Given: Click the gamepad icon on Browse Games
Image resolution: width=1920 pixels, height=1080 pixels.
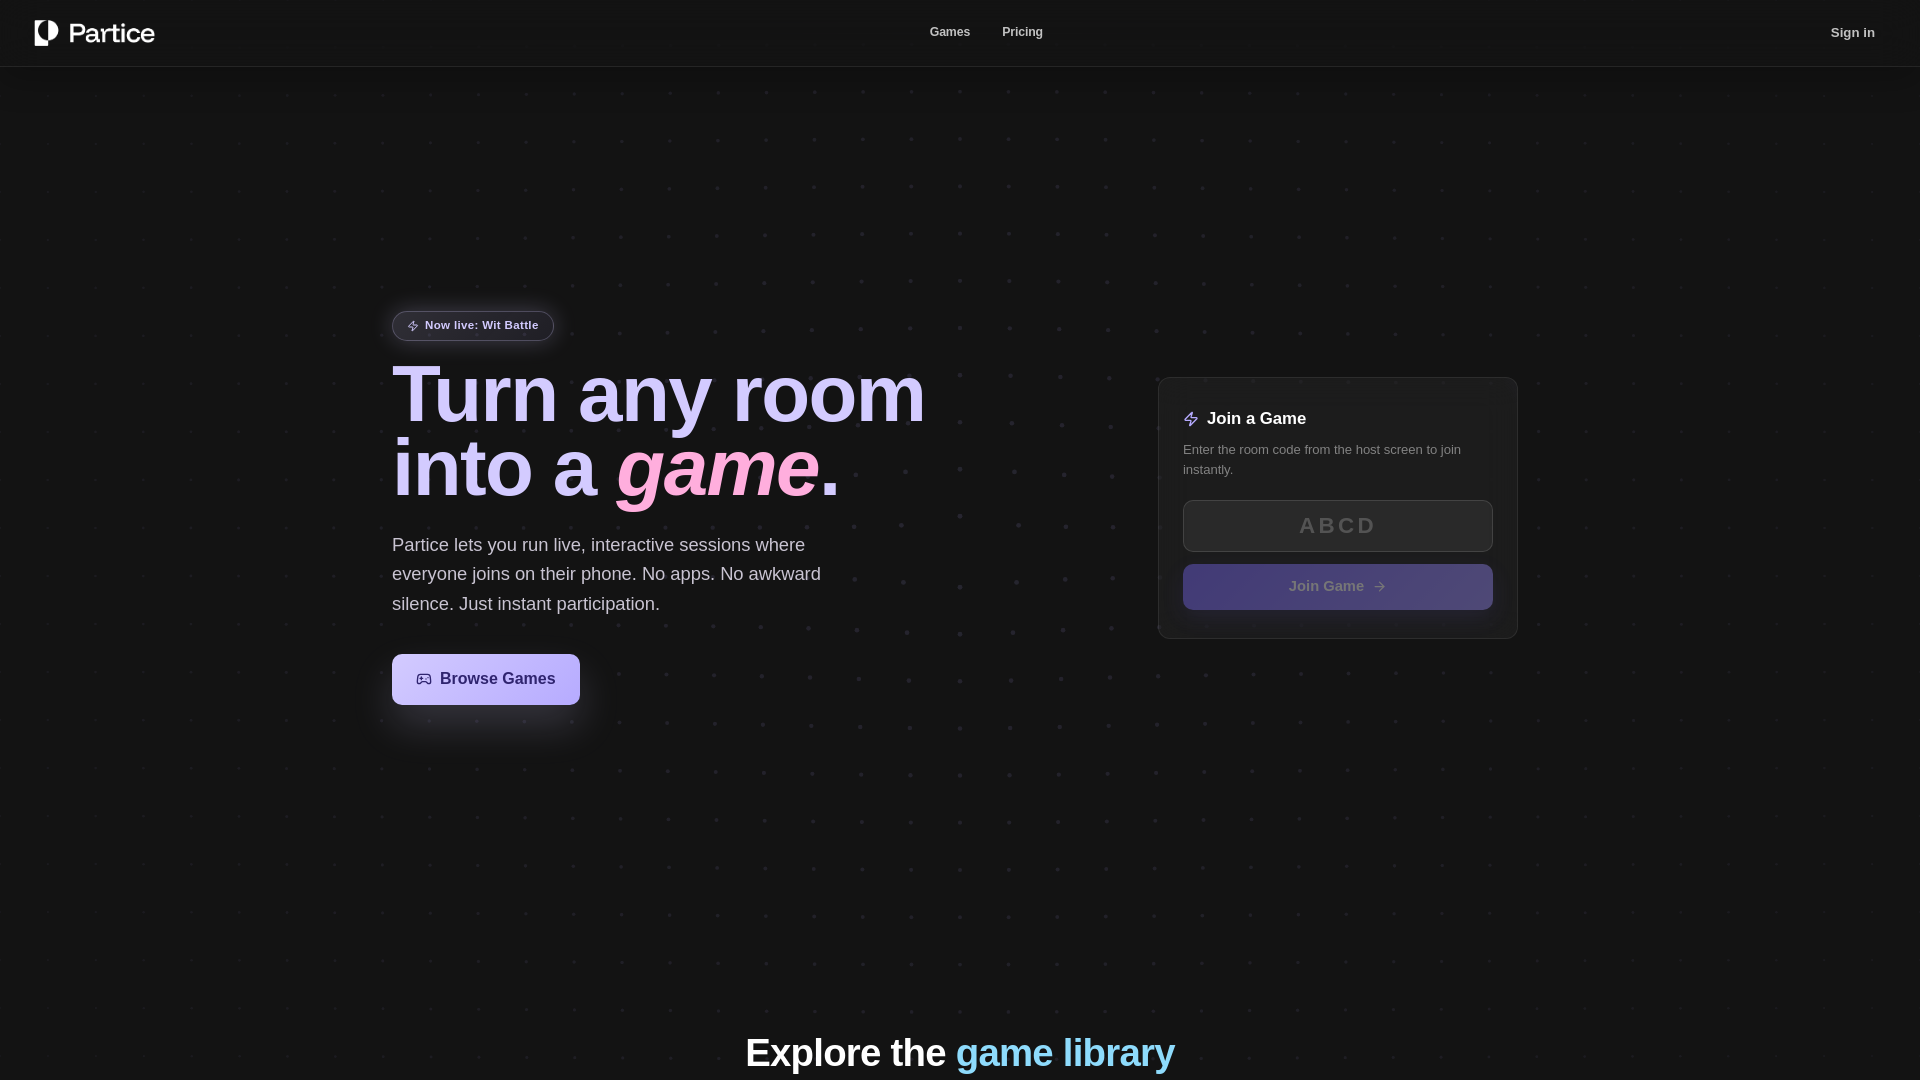Looking at the screenshot, I should (x=424, y=679).
